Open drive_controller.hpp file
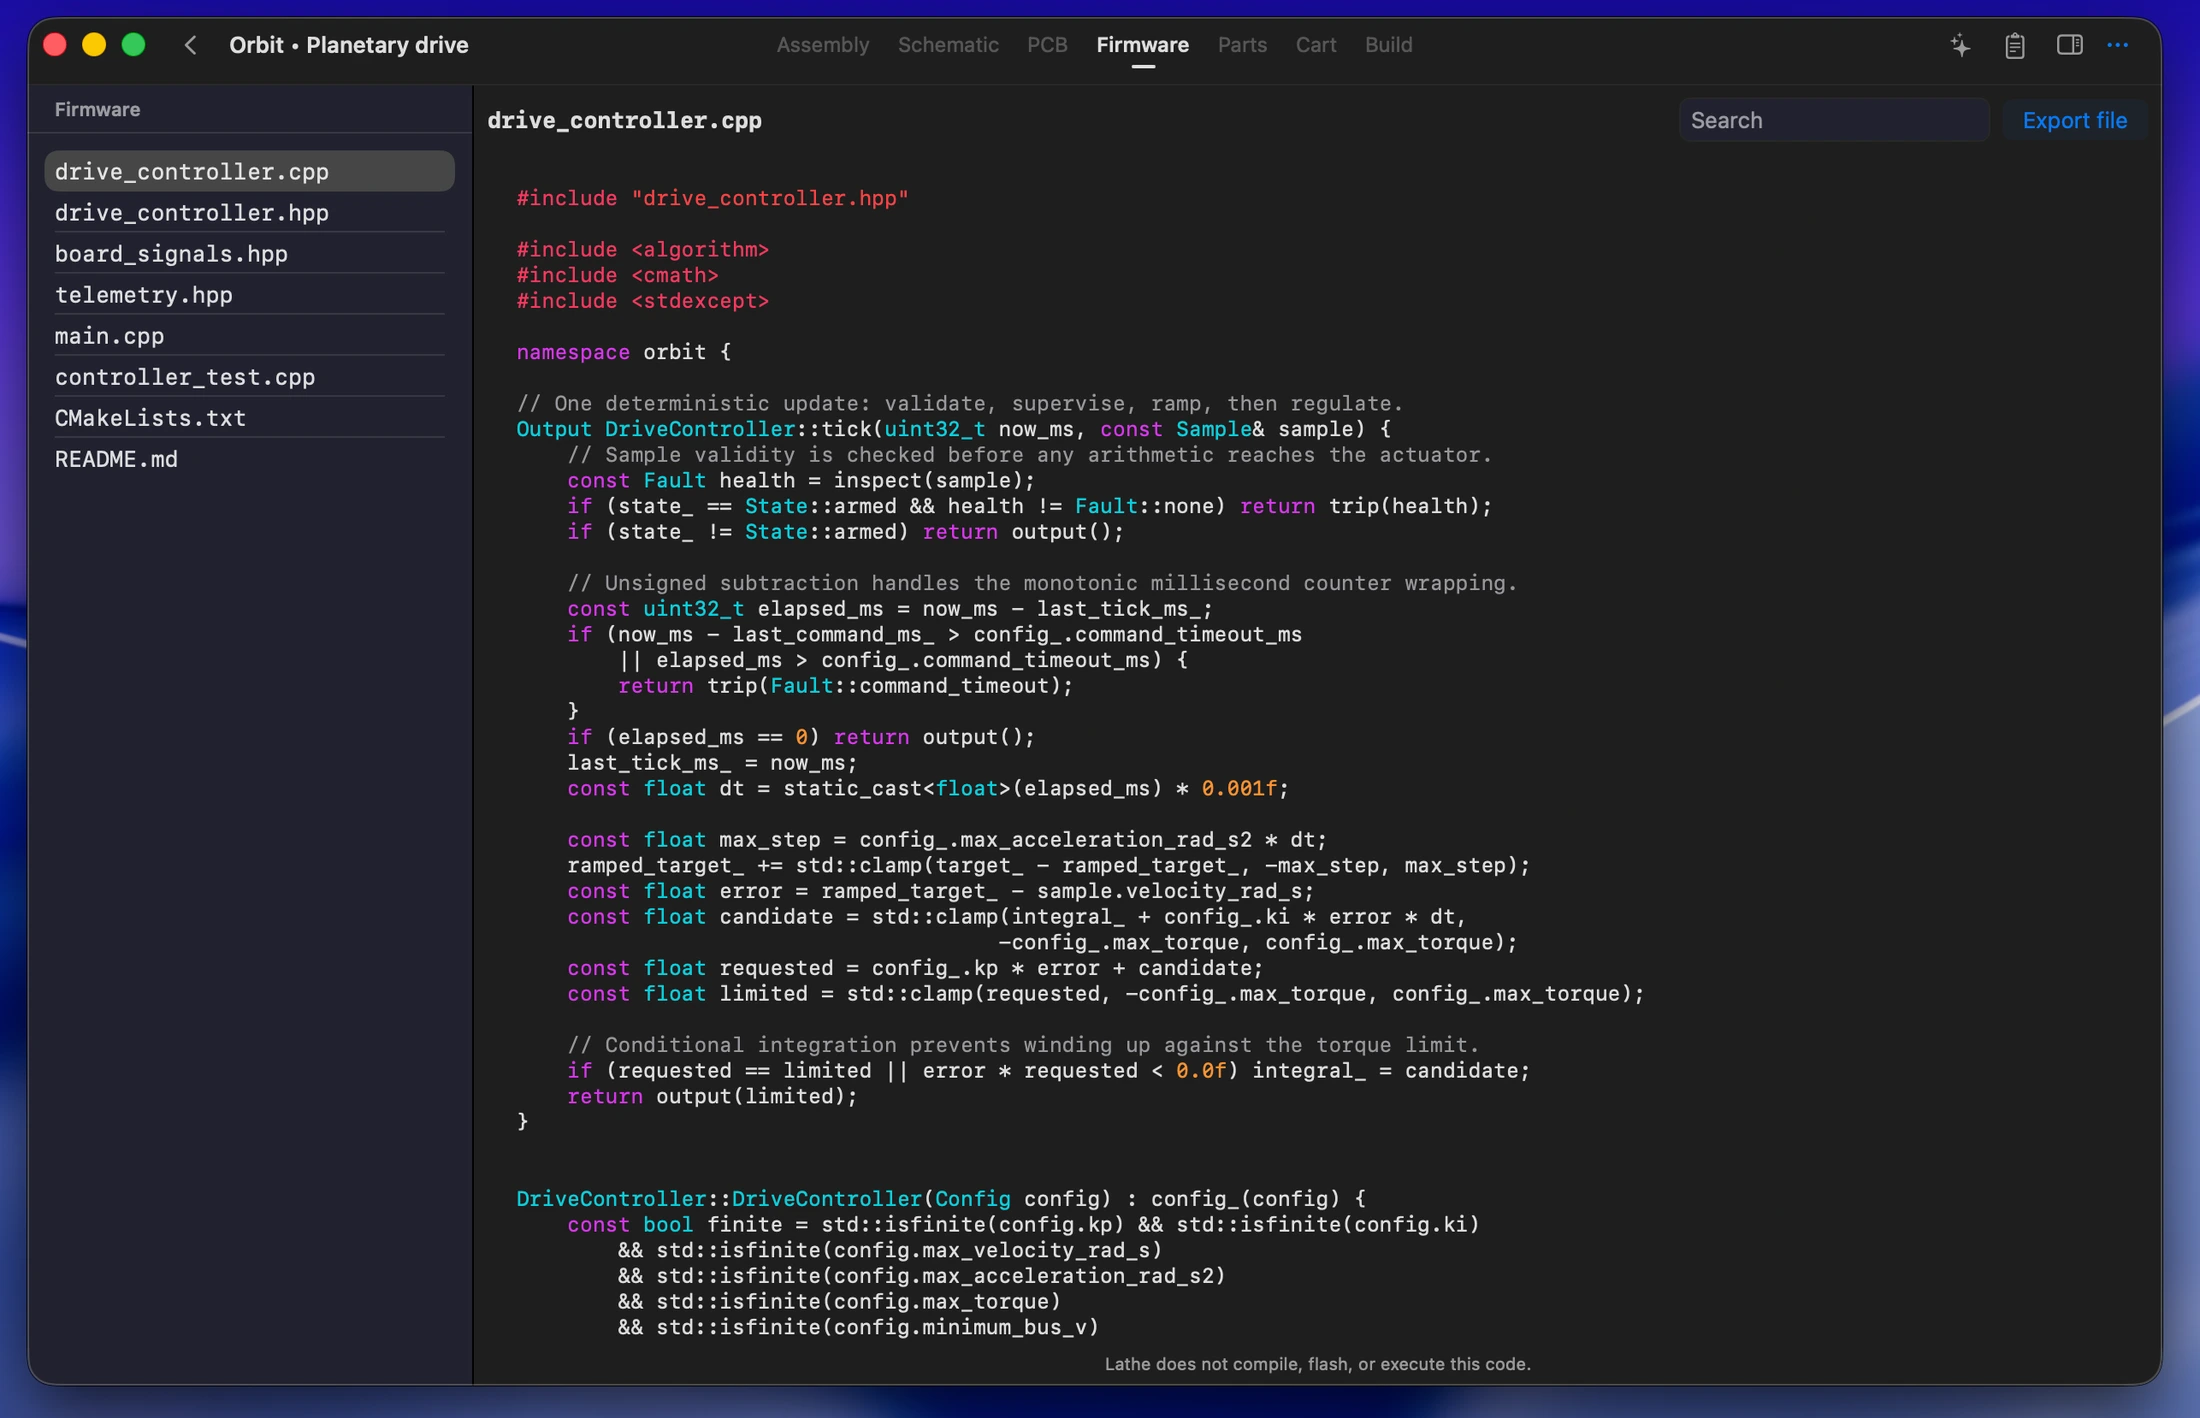 (249, 212)
